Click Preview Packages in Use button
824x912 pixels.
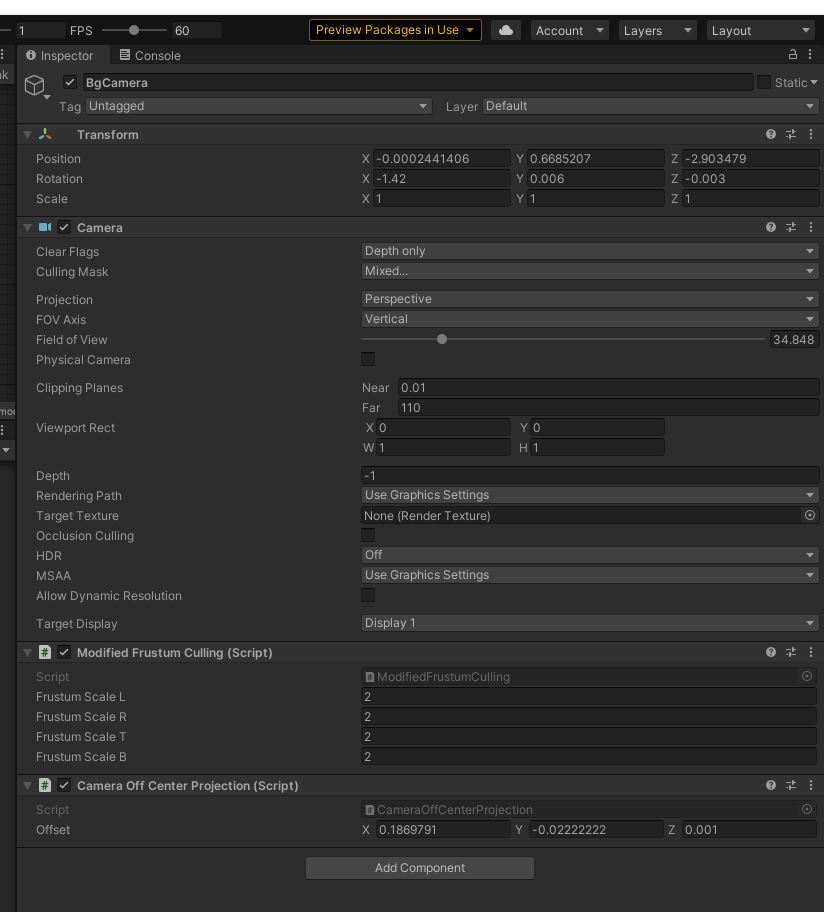(x=395, y=30)
